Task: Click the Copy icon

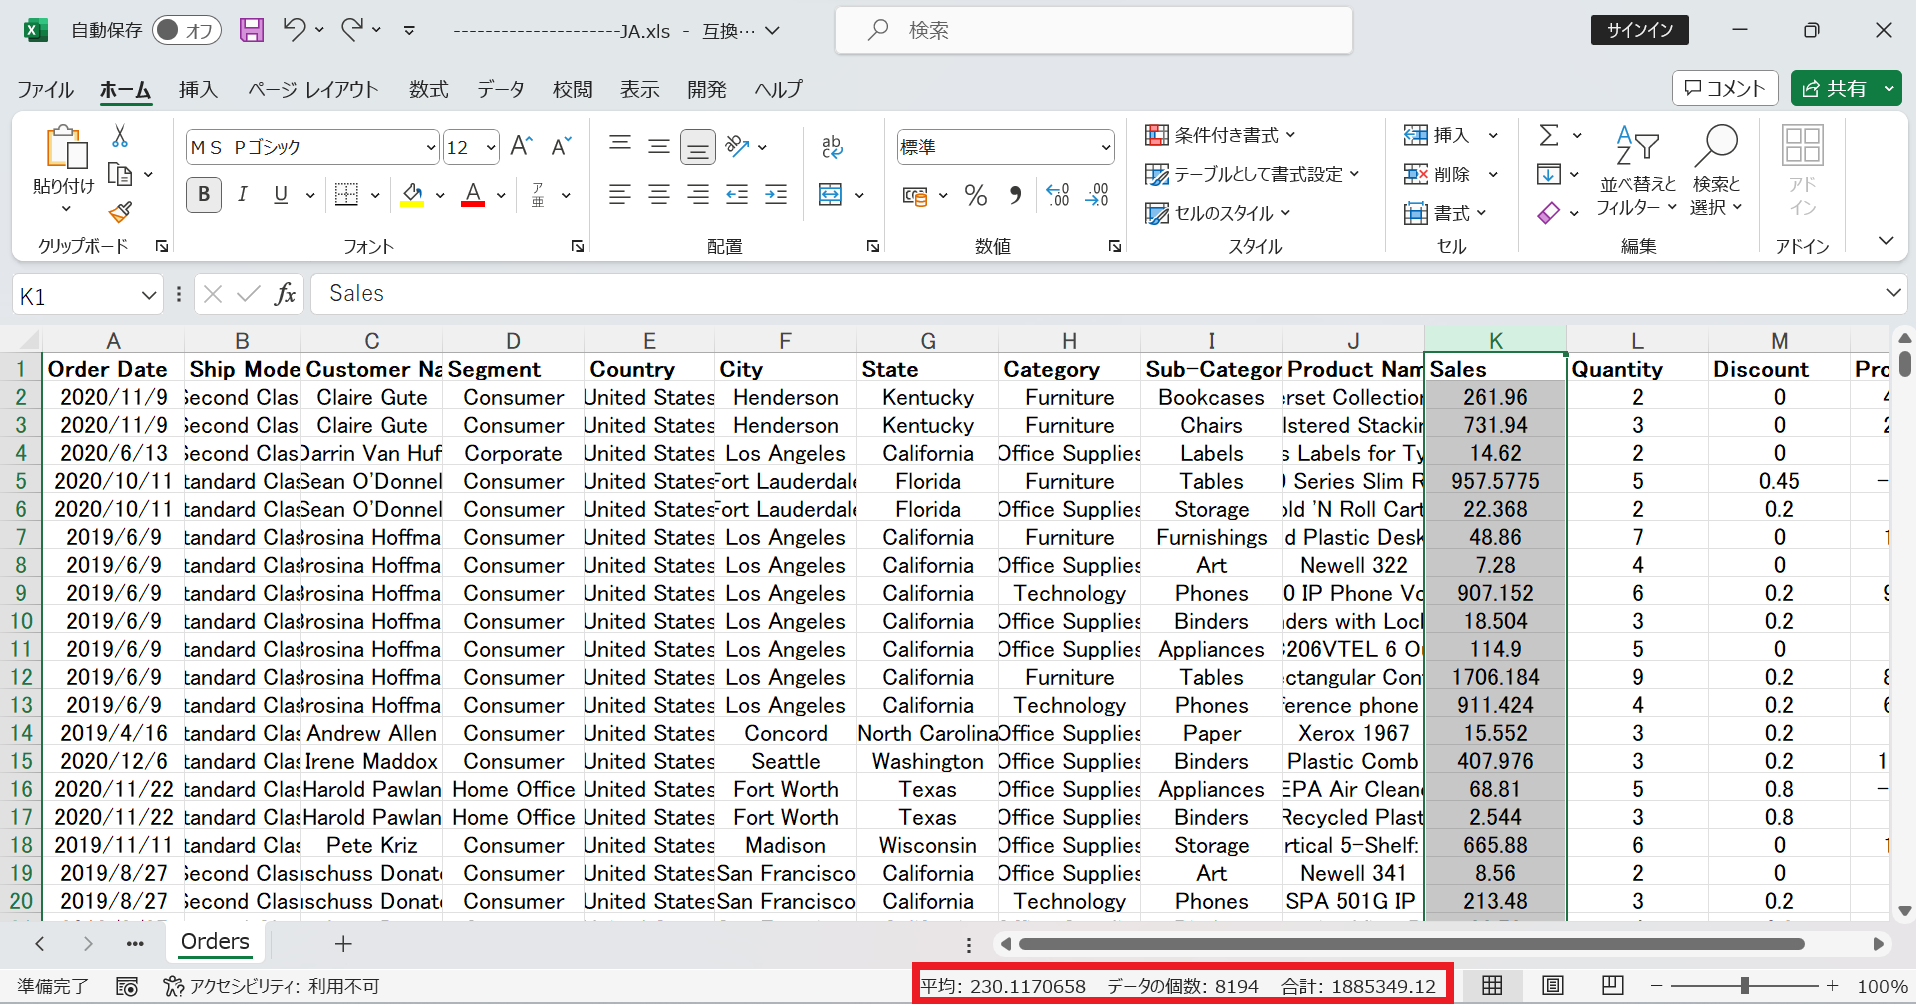Action: tap(120, 174)
